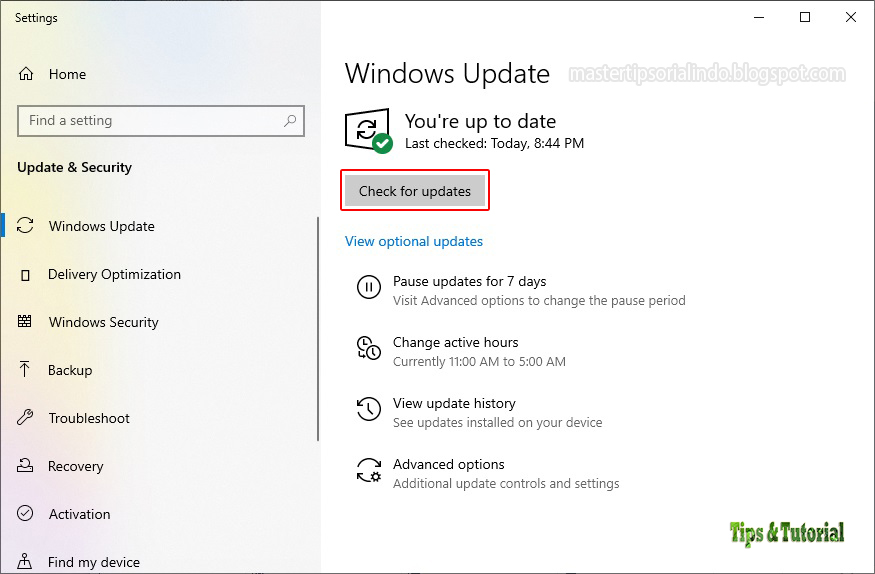Viewport: 875px width, 574px height.
Task: Click the pause circle icon
Action: 368,287
